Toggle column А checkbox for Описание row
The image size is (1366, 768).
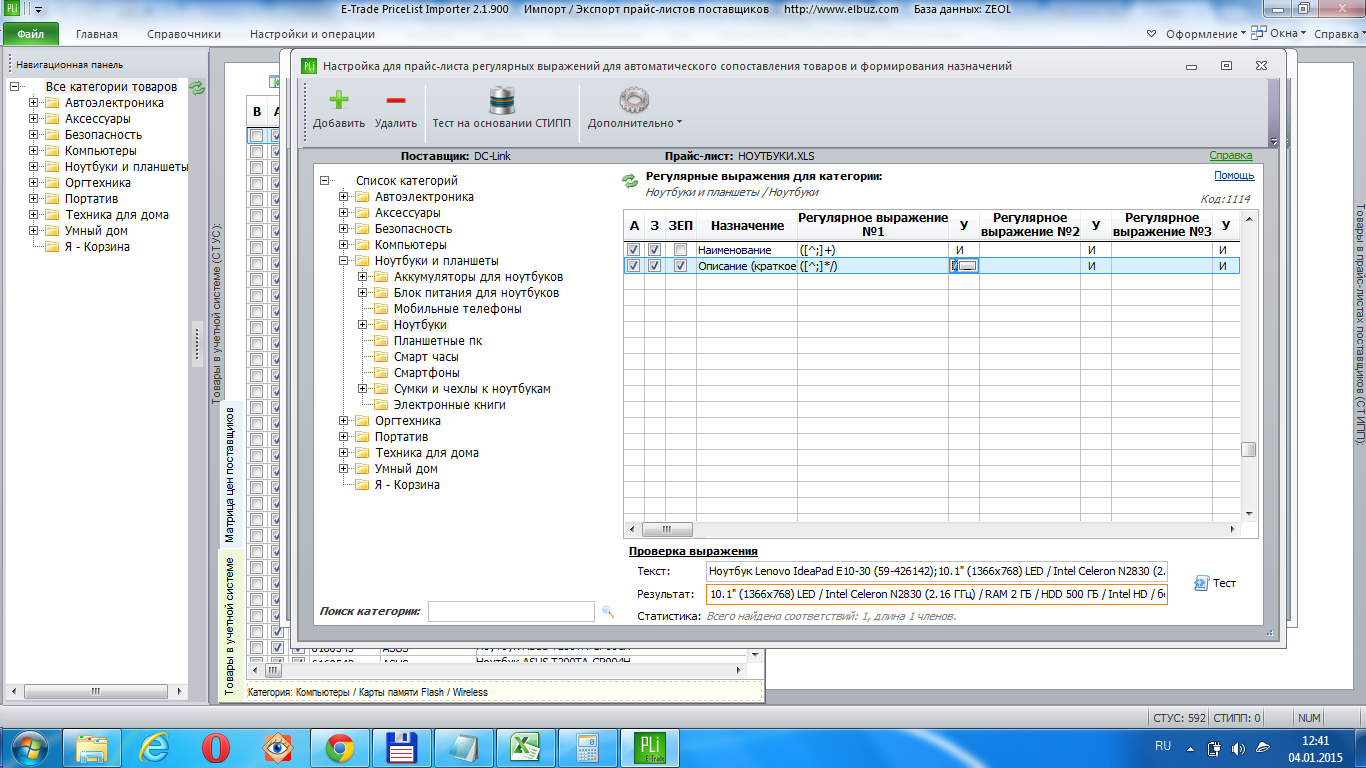633,266
